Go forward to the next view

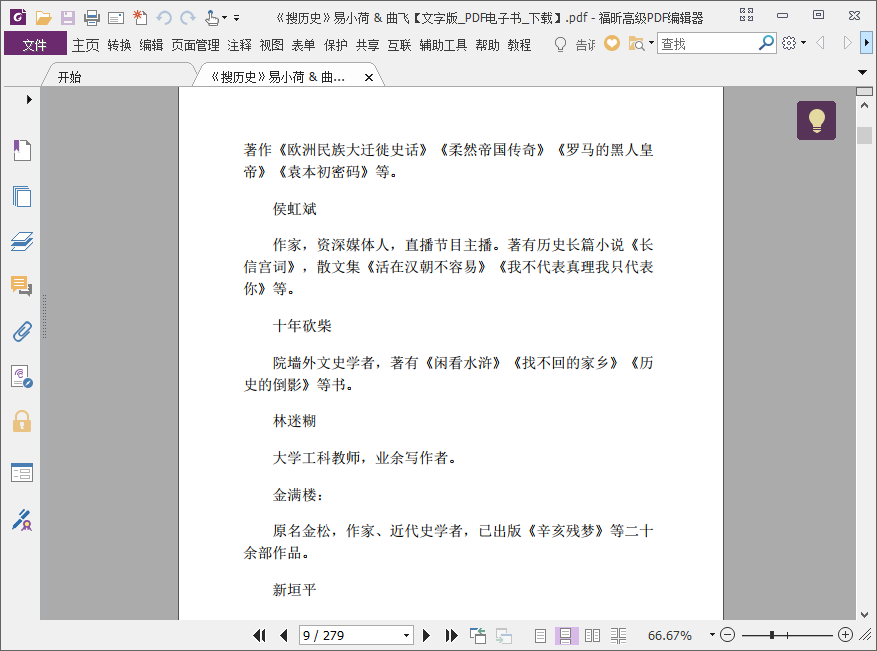503,635
